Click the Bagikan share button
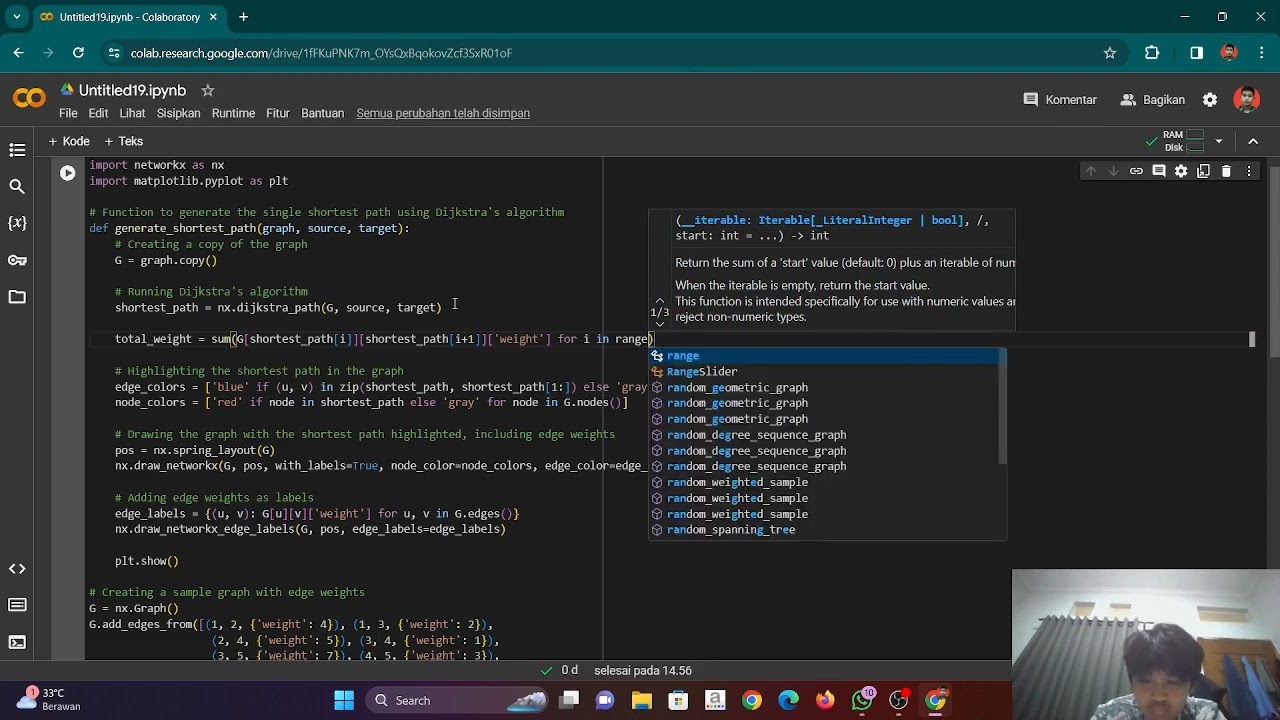 1153,100
